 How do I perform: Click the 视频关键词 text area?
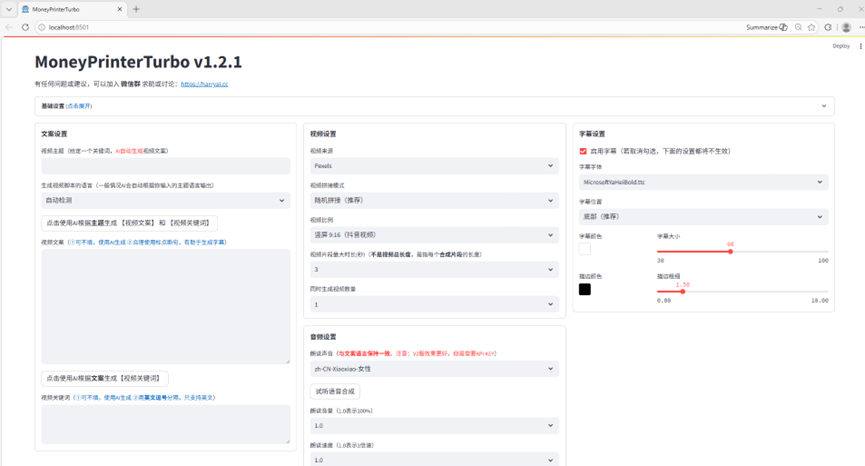click(165, 424)
